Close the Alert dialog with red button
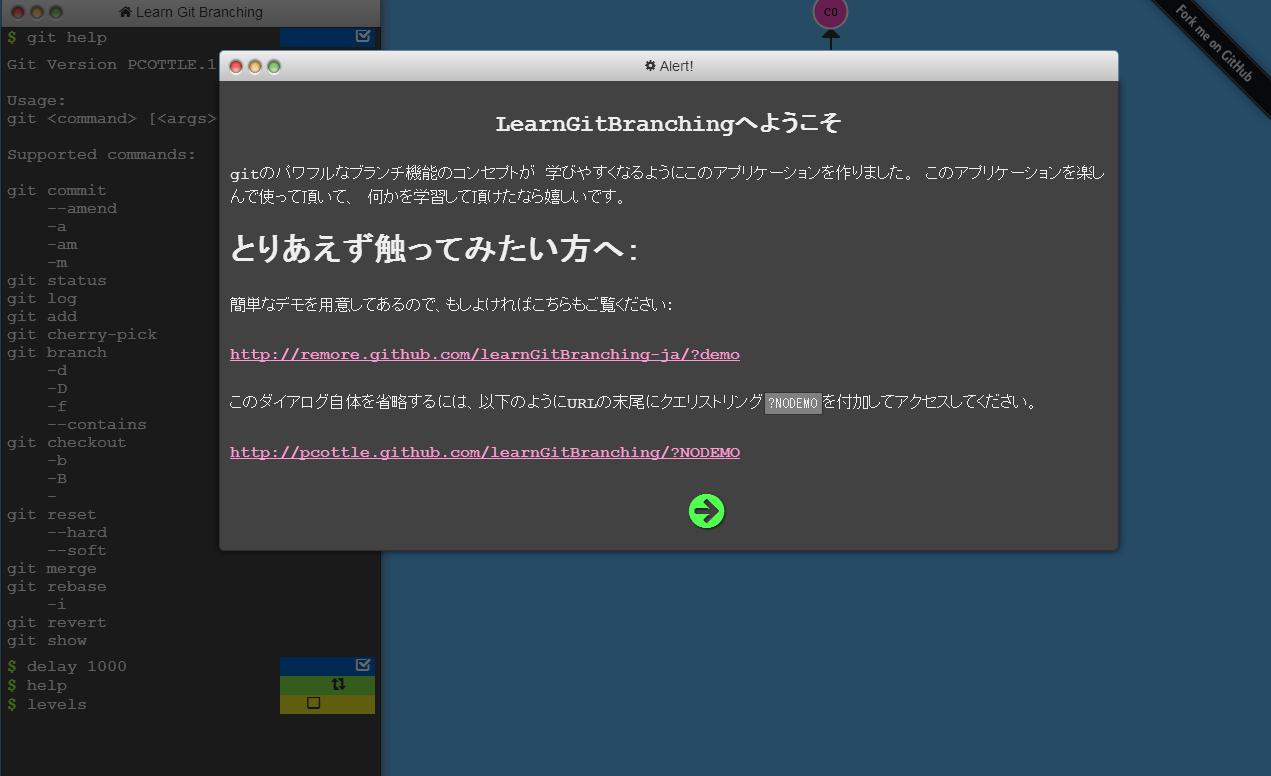Screen dimensions: 1271x776 pyautogui.click(x=236, y=67)
